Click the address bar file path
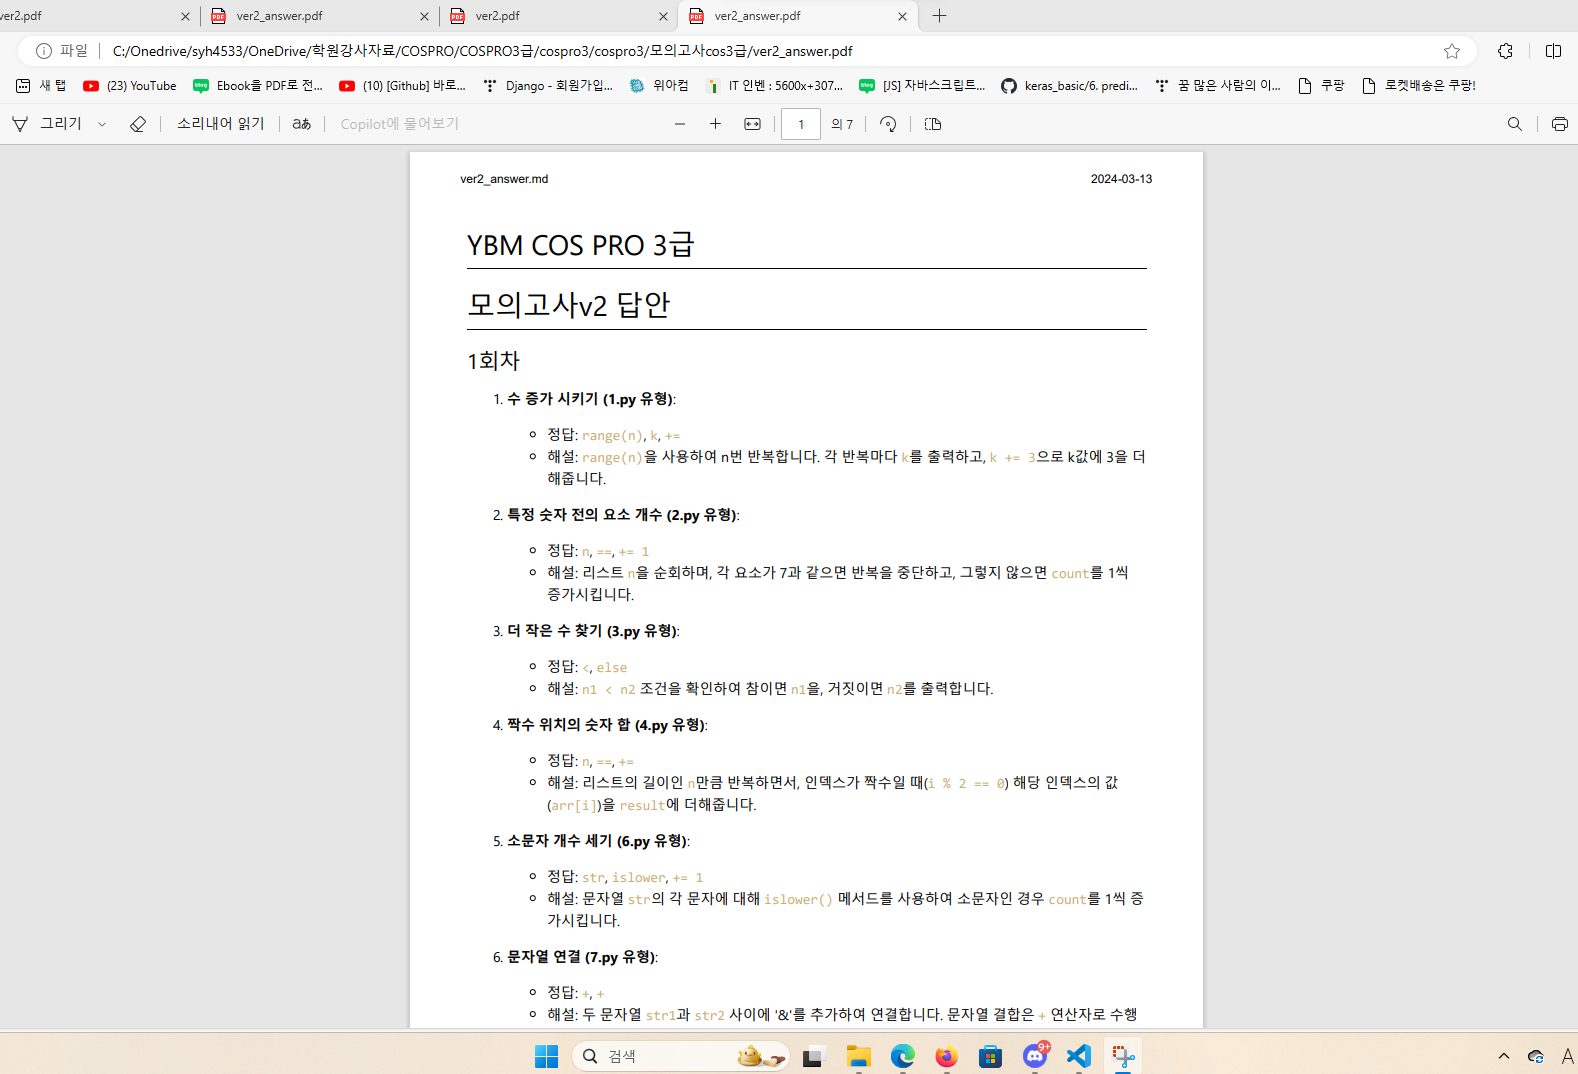Screen dimensions: 1578x1074 pos(482,51)
